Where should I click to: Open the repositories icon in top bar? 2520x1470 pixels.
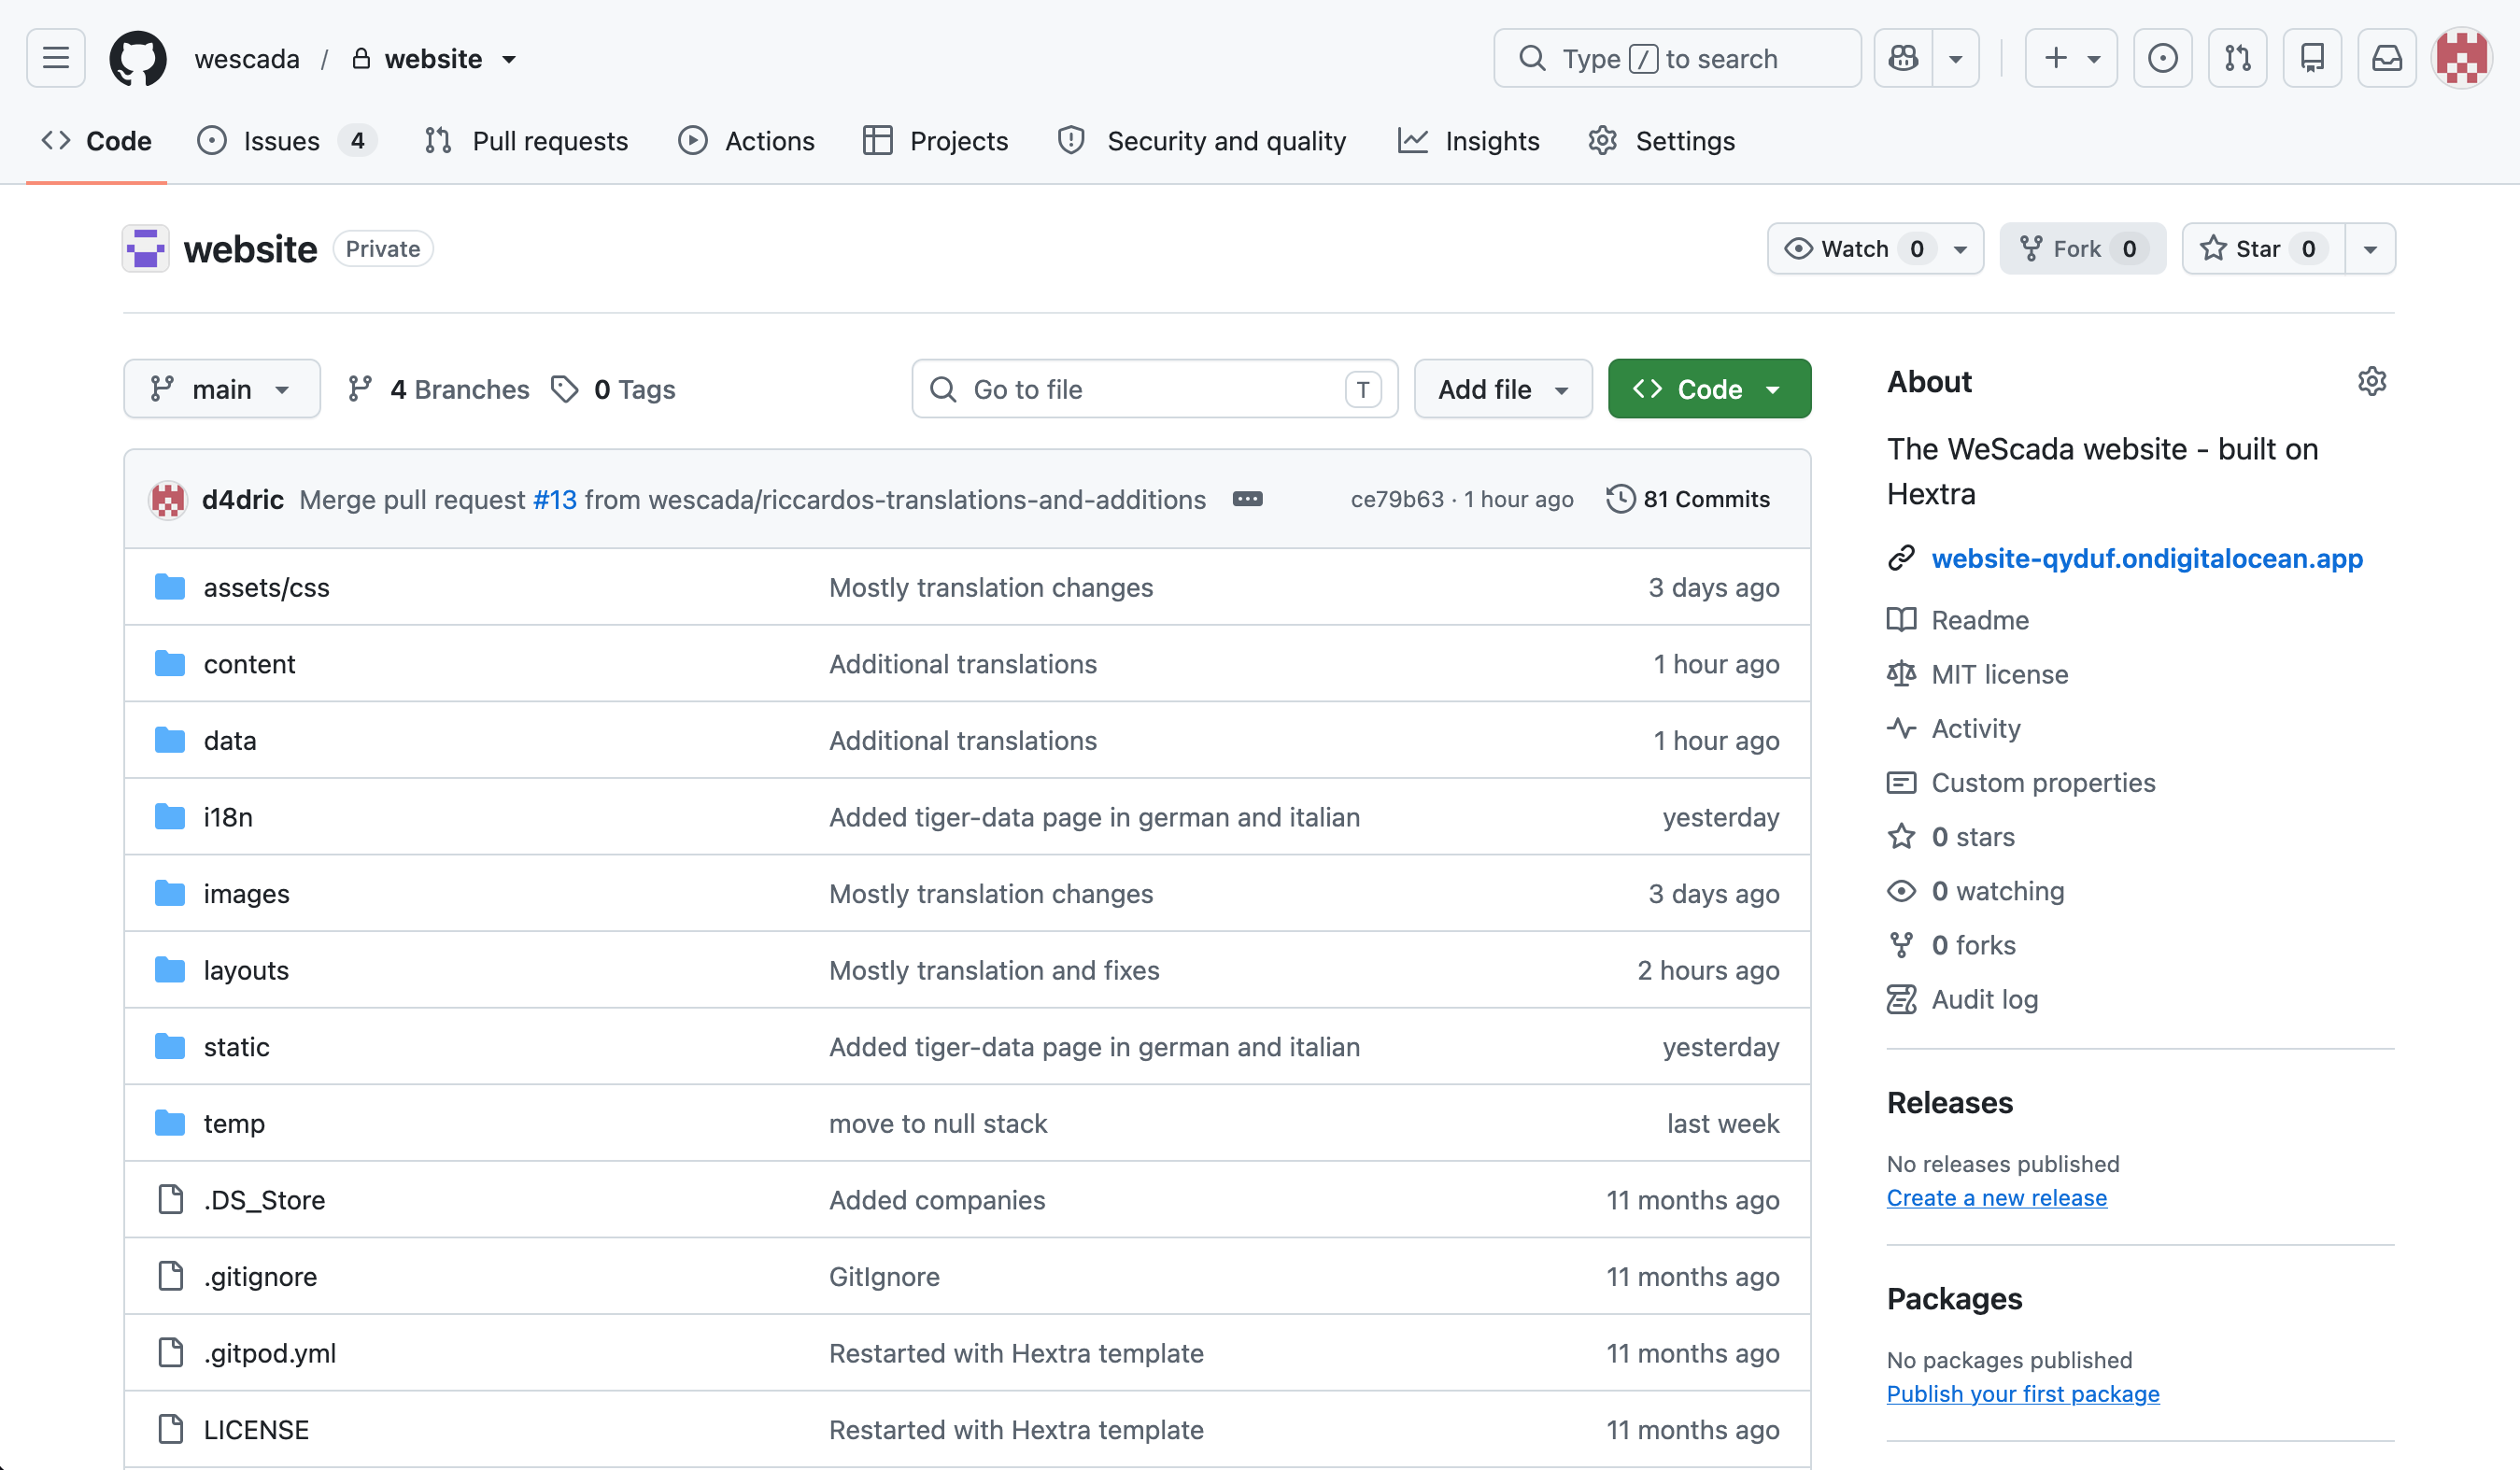(2312, 58)
